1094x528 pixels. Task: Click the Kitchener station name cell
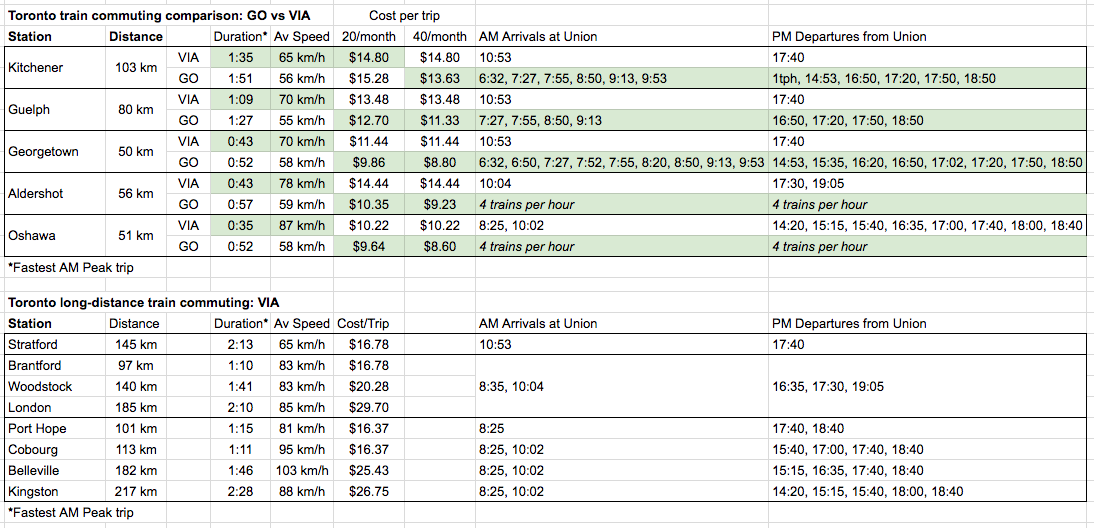point(34,68)
